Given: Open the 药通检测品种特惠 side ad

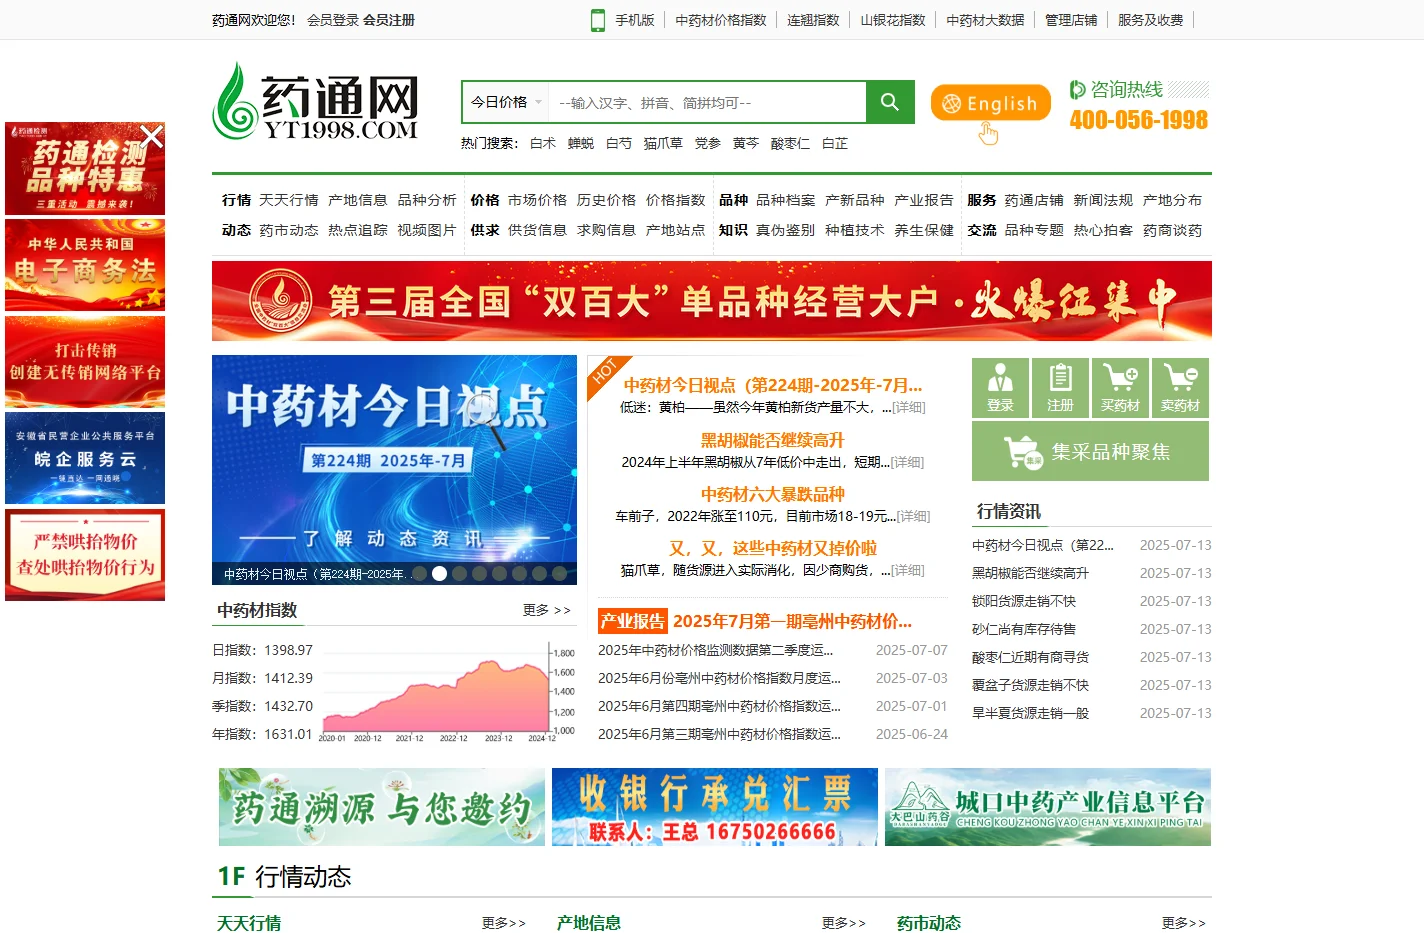Looking at the screenshot, I should point(85,168).
